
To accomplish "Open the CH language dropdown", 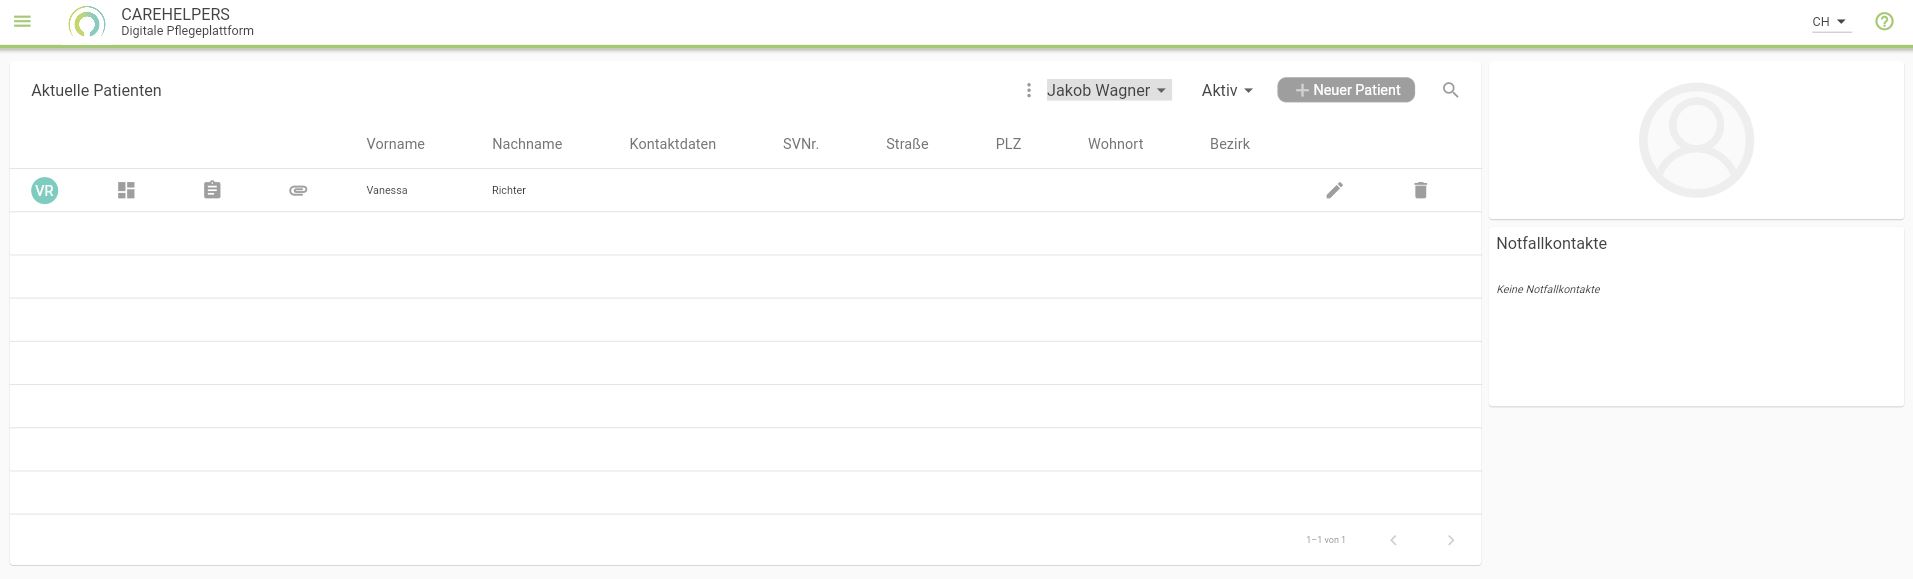I will point(1829,21).
